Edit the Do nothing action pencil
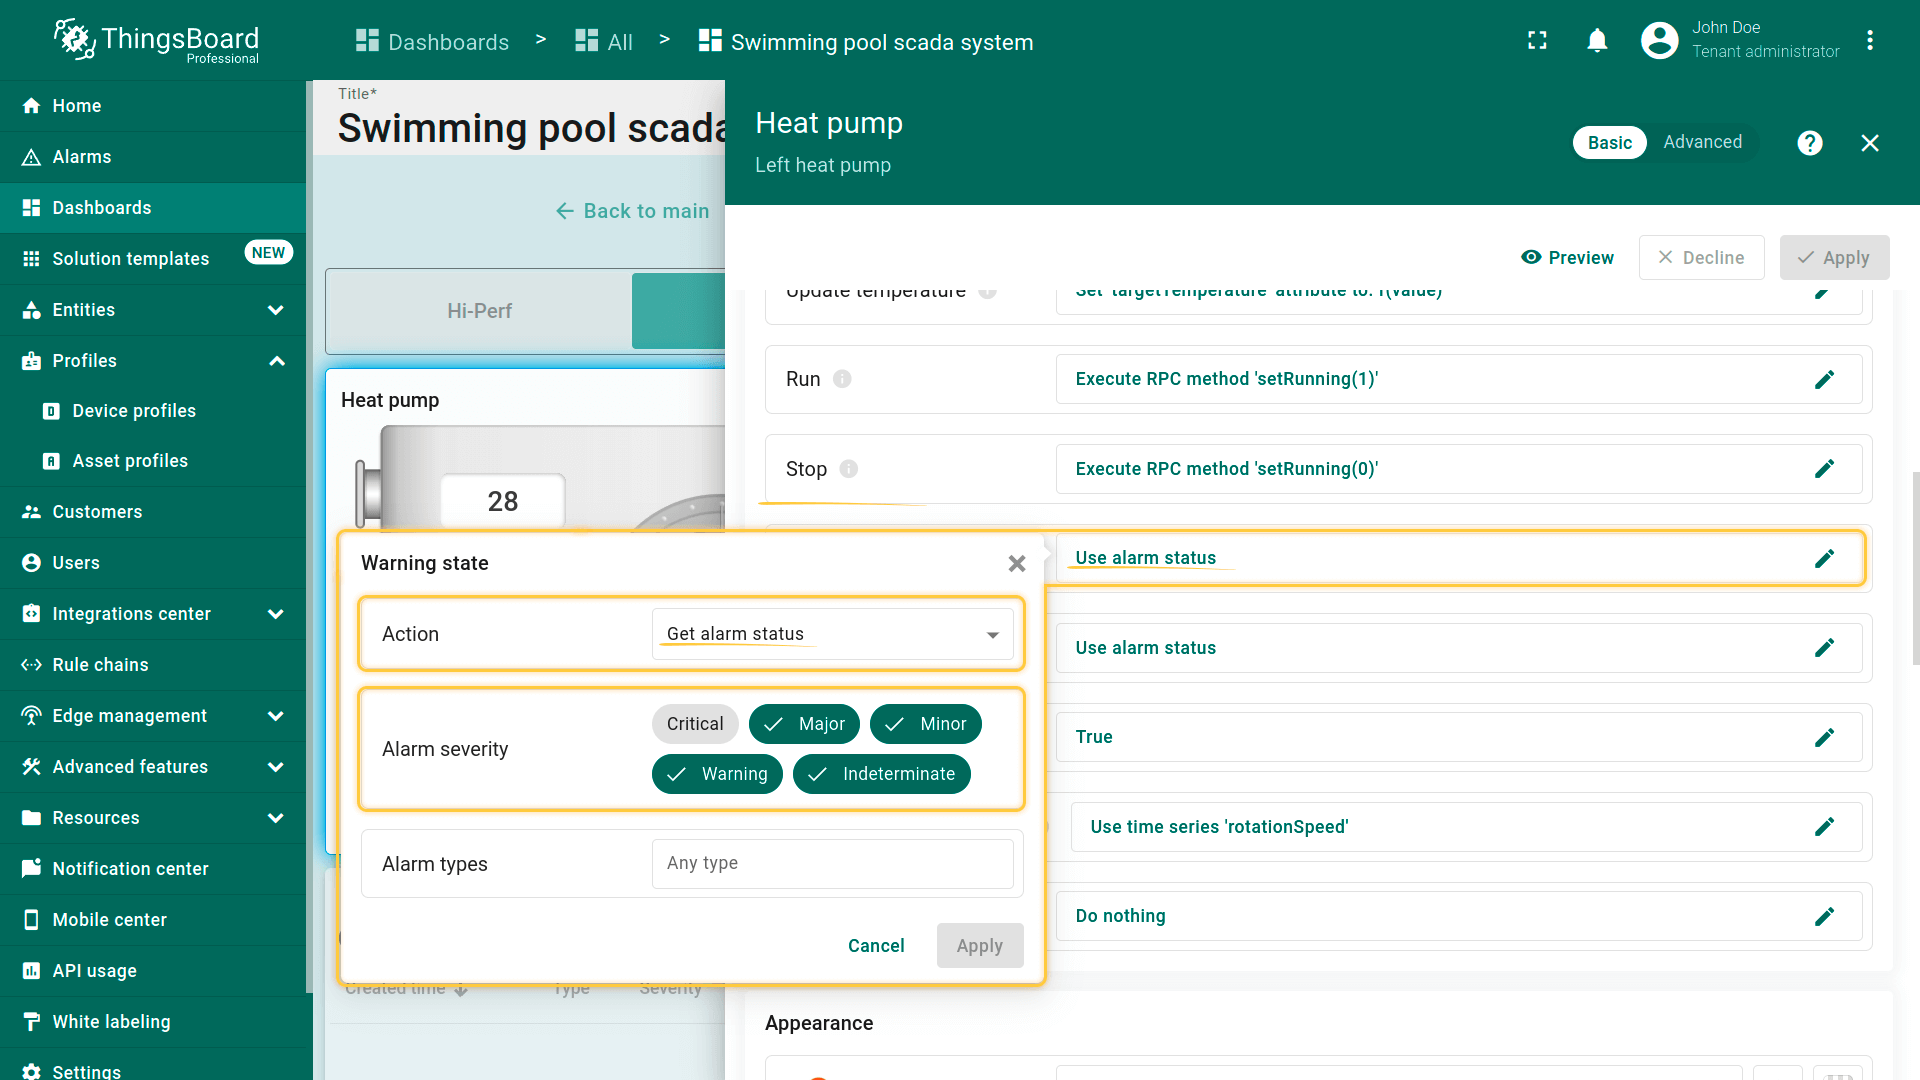This screenshot has height=1080, width=1920. pyautogui.click(x=1824, y=916)
